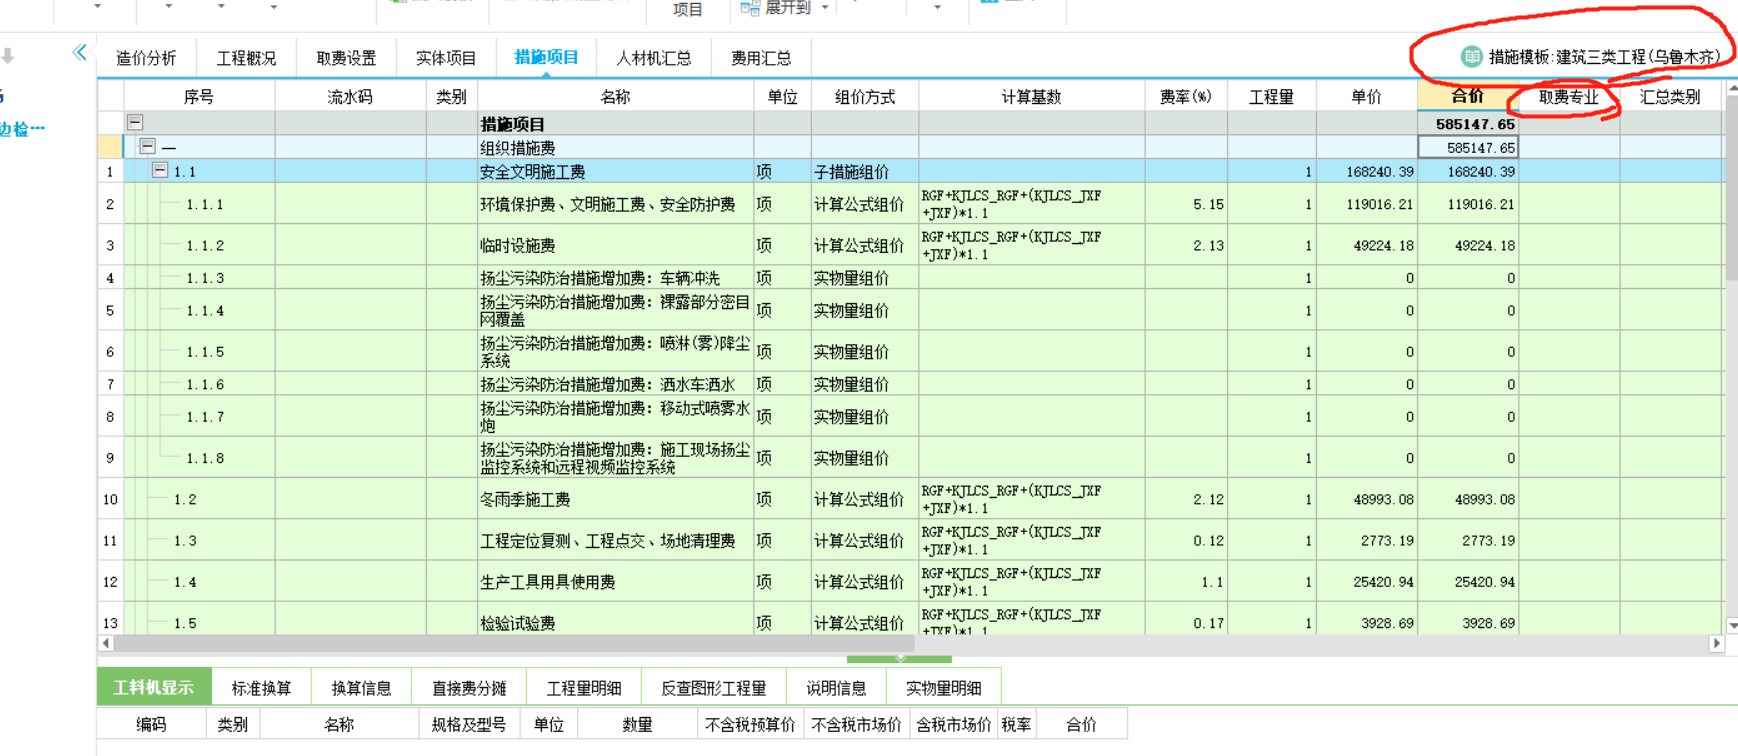Open the 实物量明细 bottom tab
The height and width of the screenshot is (756, 1738).
click(x=943, y=688)
